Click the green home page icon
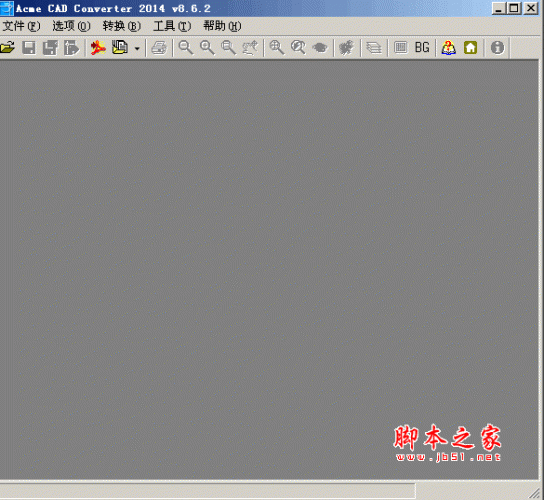Viewport: 544px width, 500px height. click(x=470, y=48)
